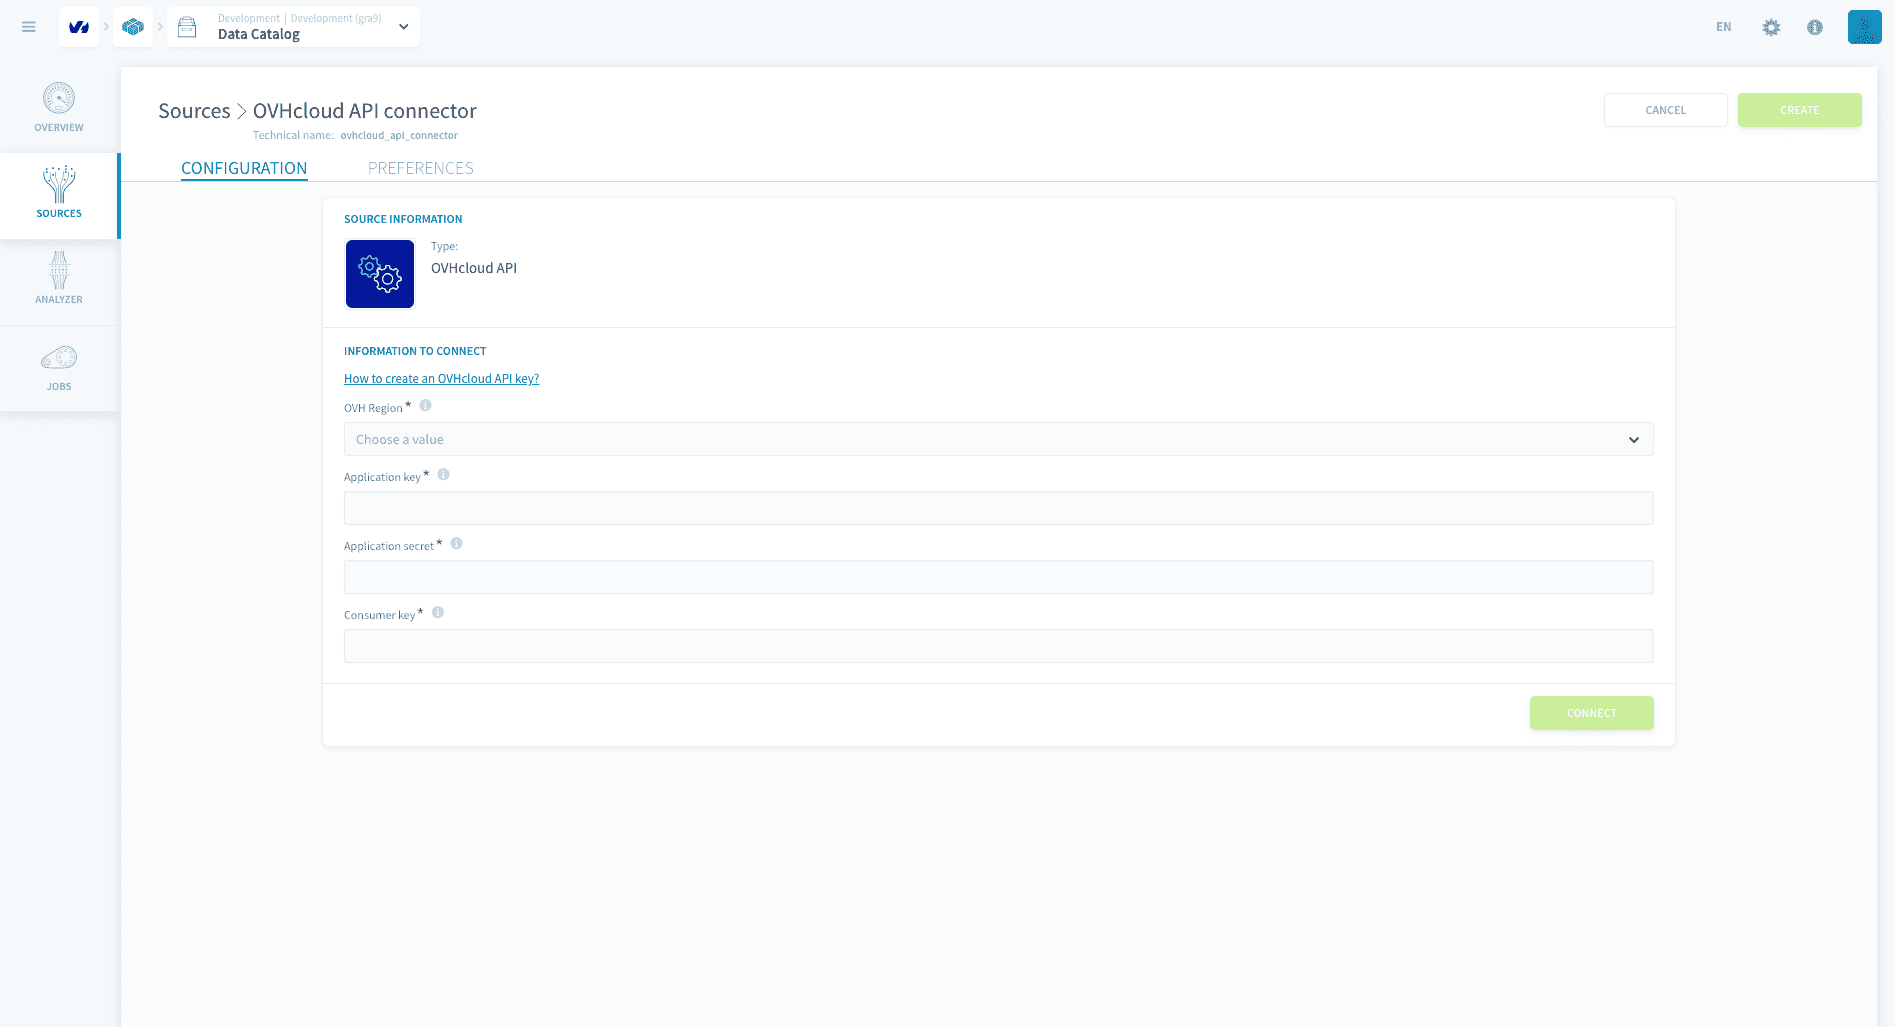This screenshot has height=1027, width=1895.
Task: Open Analyzer in the sidebar
Action: tap(59, 281)
